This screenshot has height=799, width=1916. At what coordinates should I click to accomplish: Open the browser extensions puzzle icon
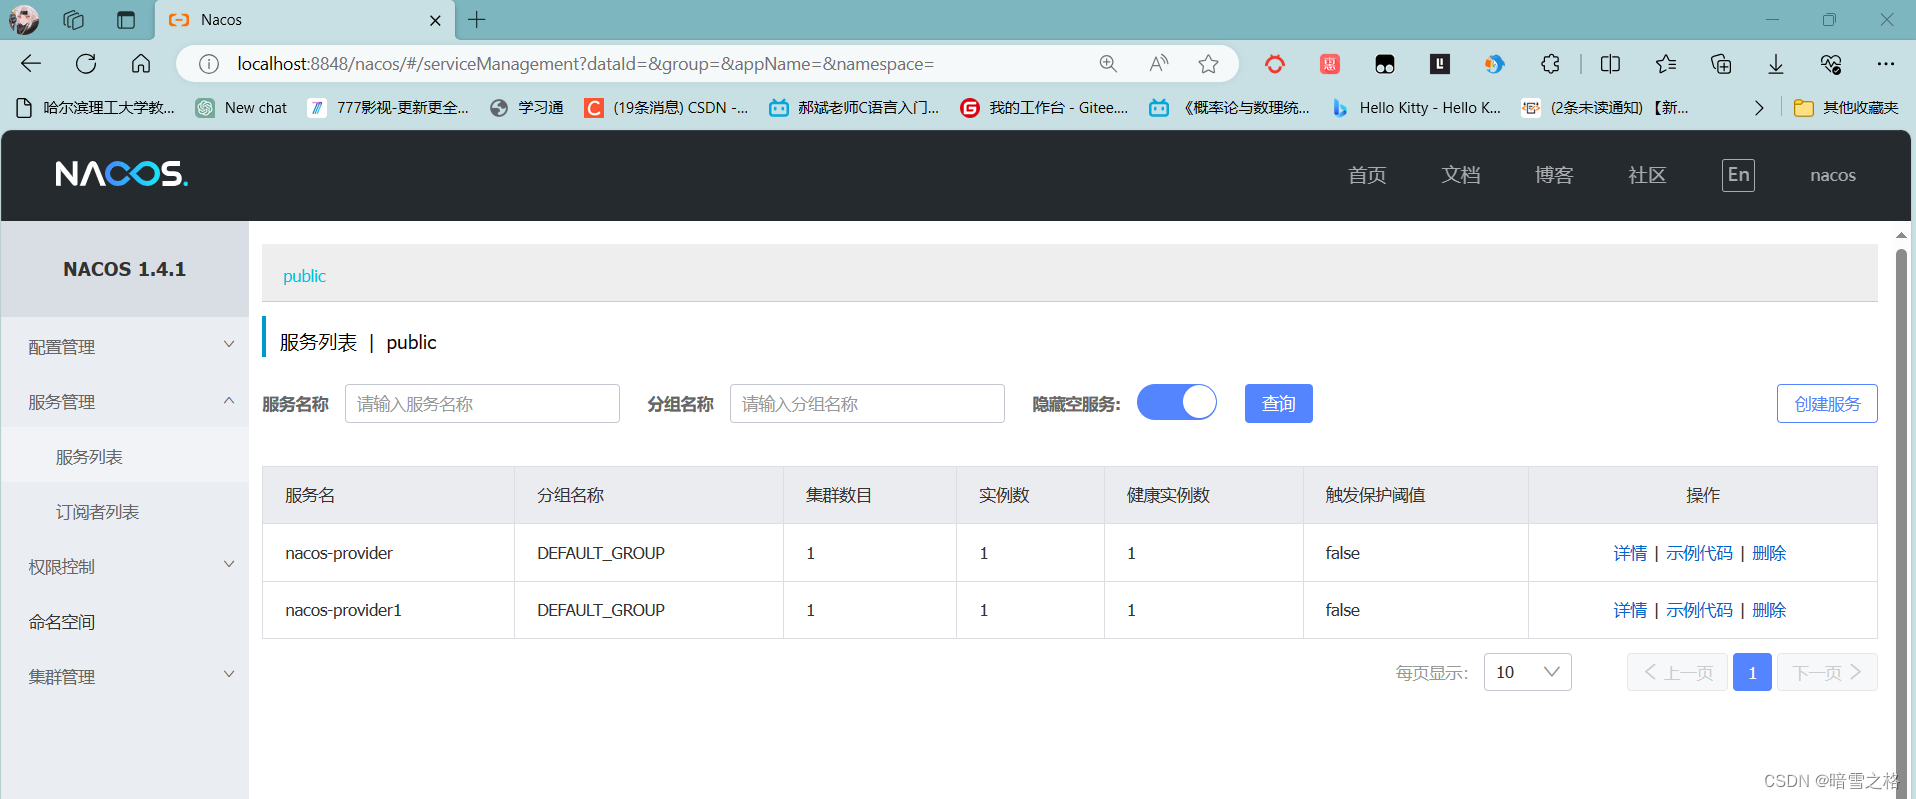pyautogui.click(x=1550, y=64)
